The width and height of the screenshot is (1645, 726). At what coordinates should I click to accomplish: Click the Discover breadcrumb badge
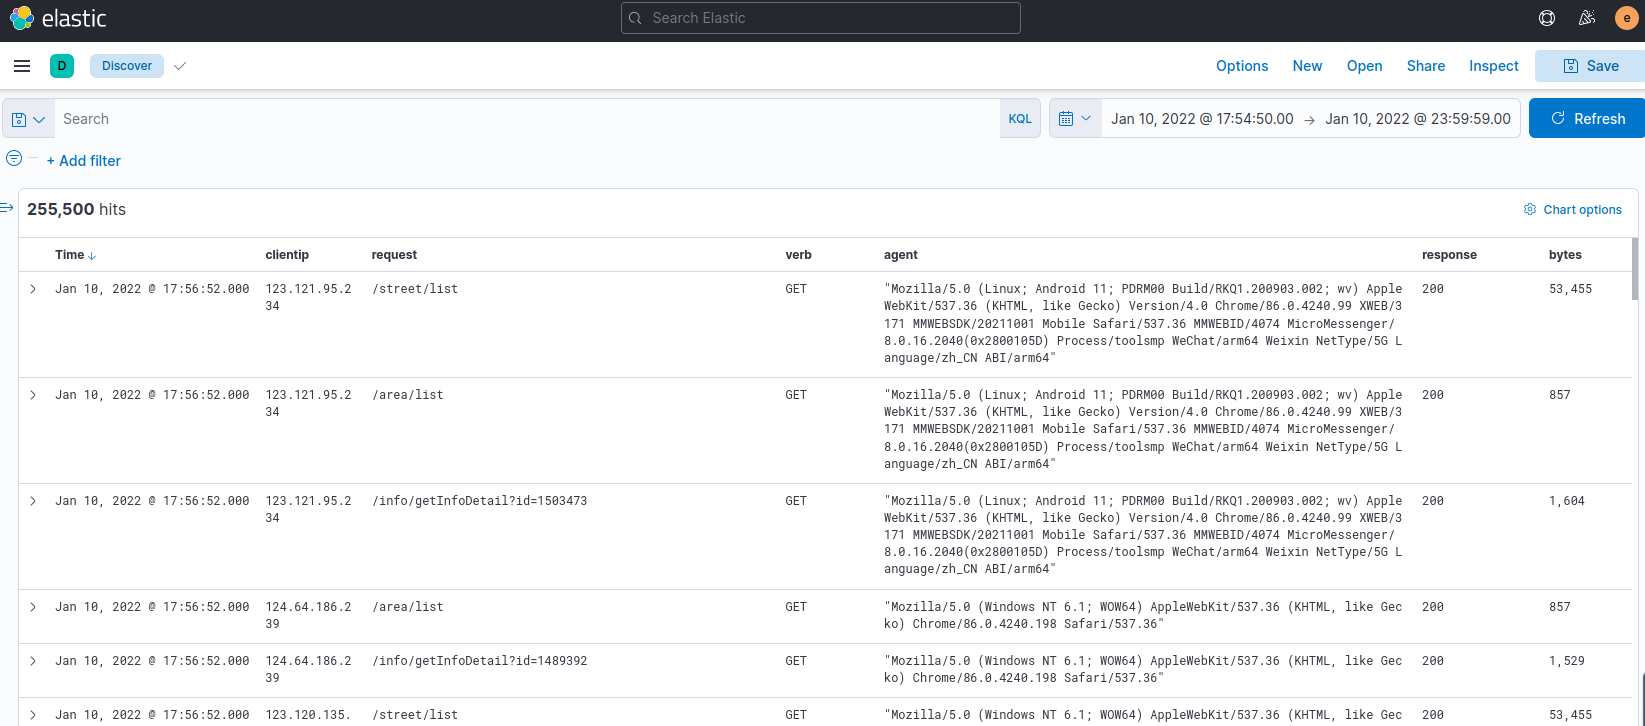(x=127, y=66)
